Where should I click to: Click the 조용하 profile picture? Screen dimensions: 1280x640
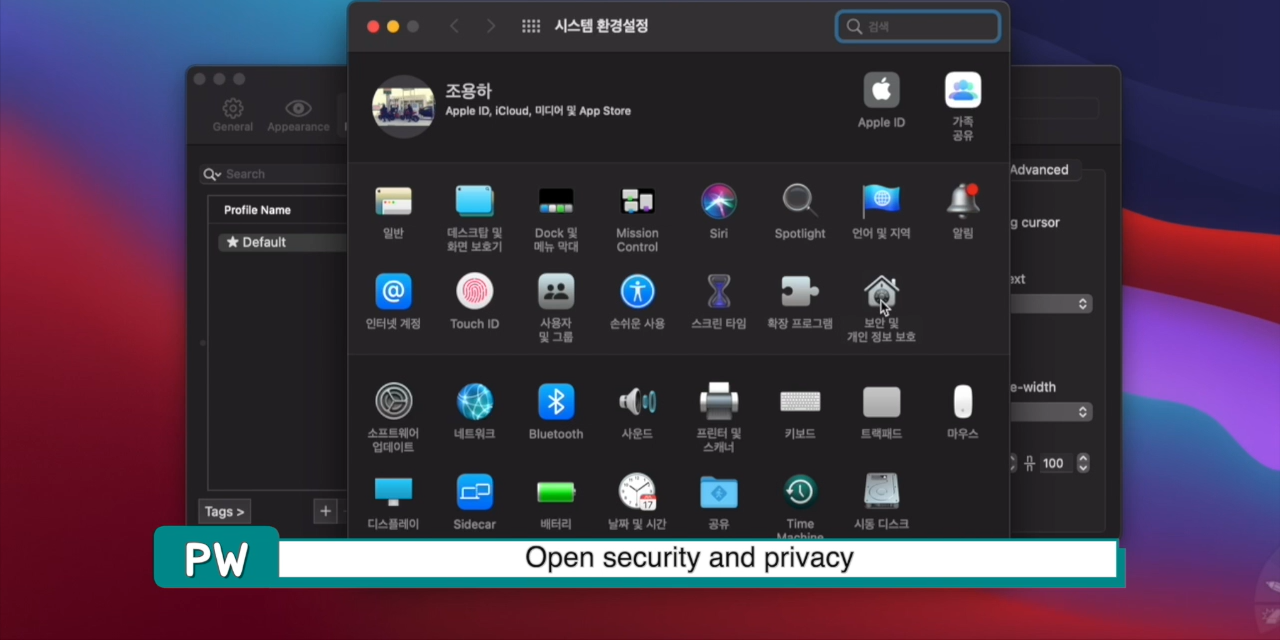403,106
